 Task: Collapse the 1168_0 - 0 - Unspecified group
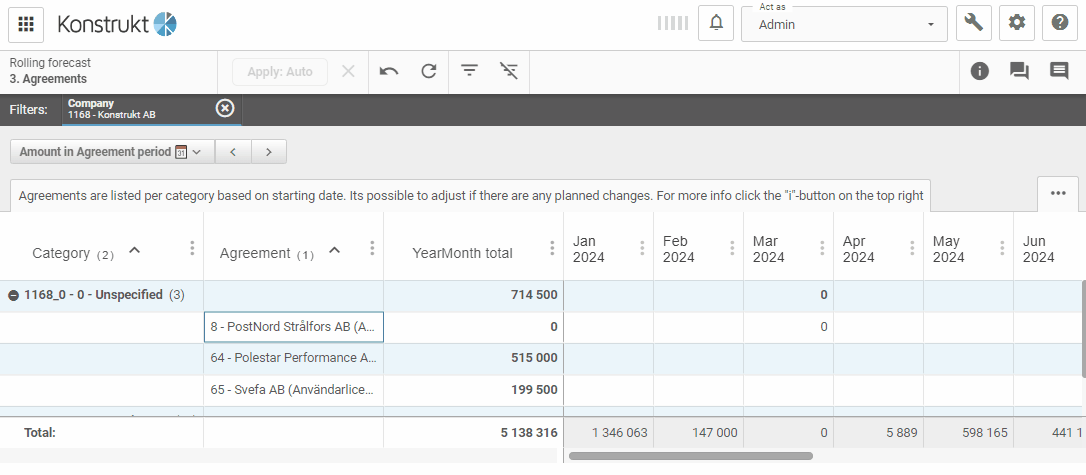point(13,295)
